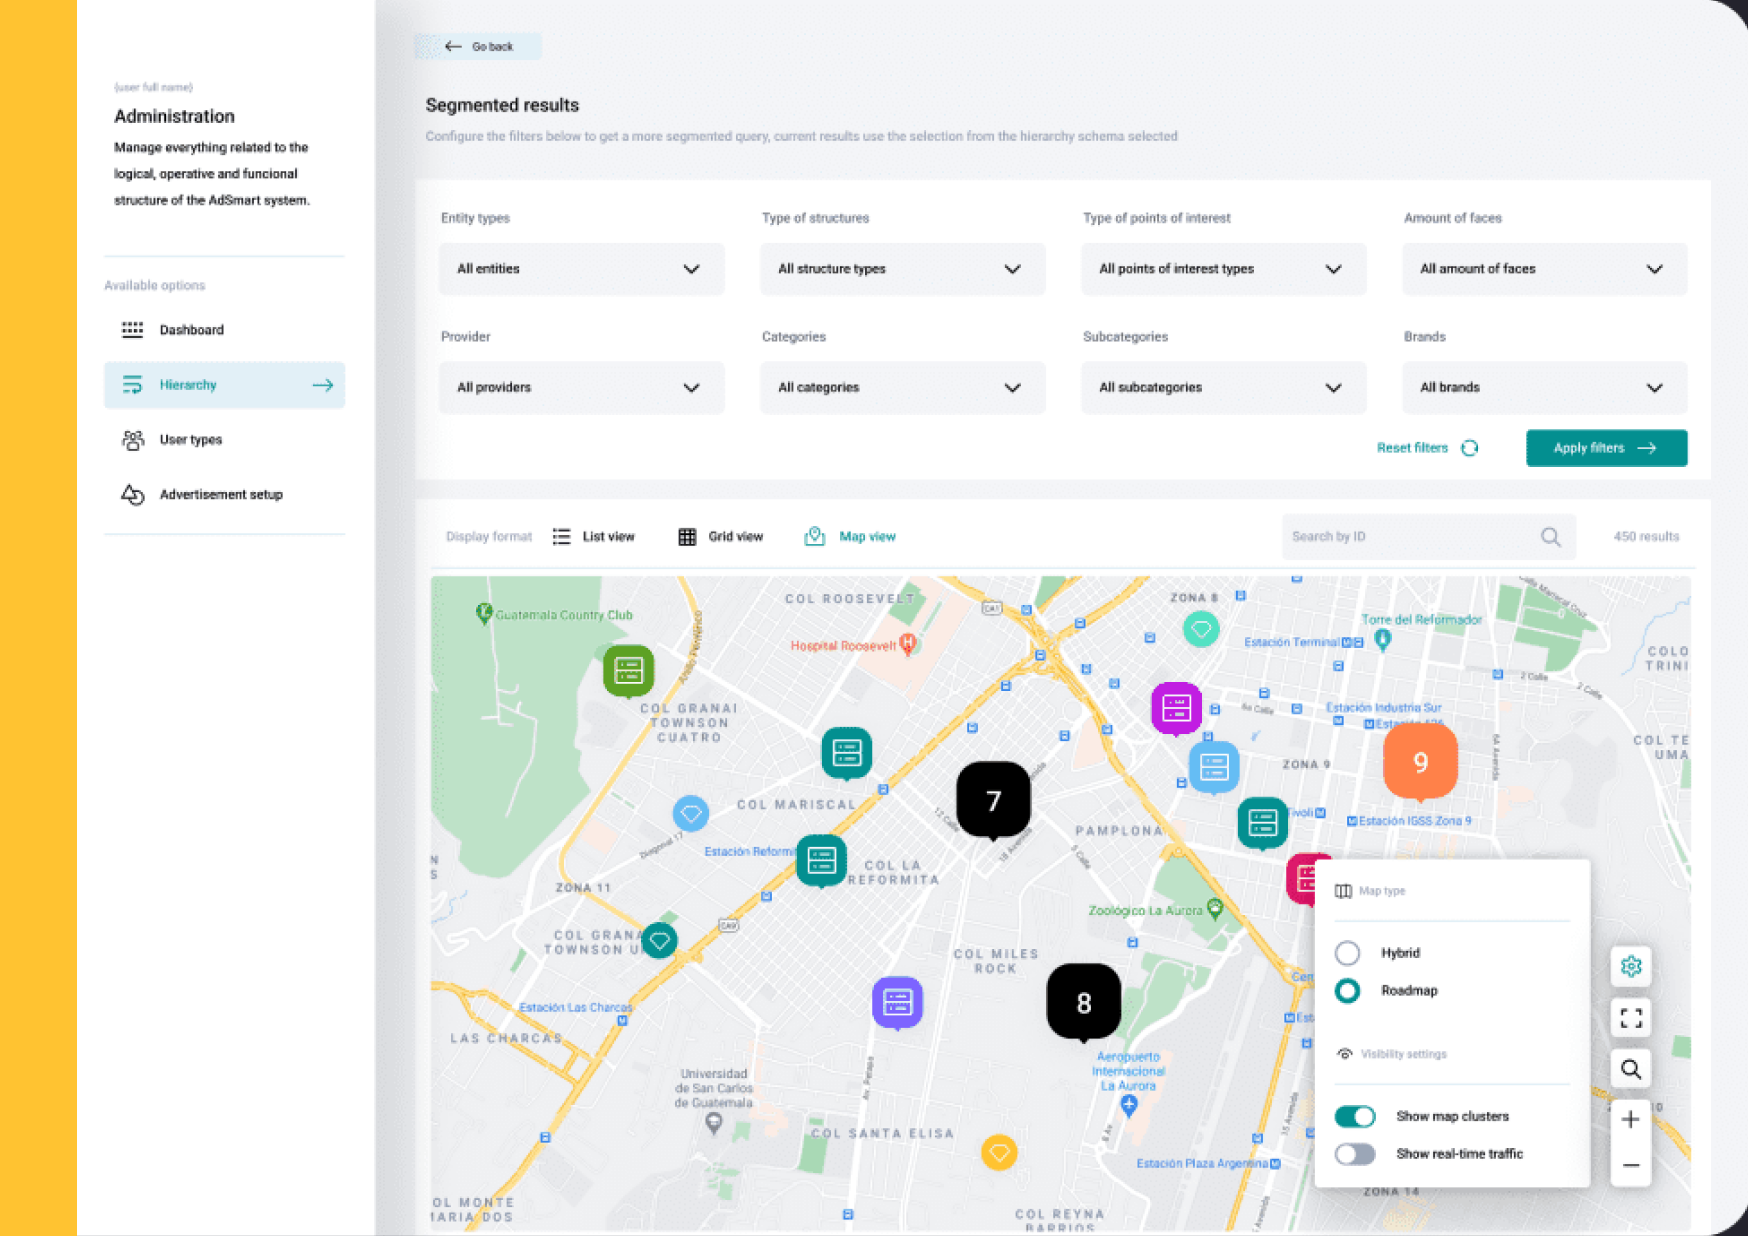Expand the All entities dropdown
The image size is (1748, 1236).
coord(581,269)
